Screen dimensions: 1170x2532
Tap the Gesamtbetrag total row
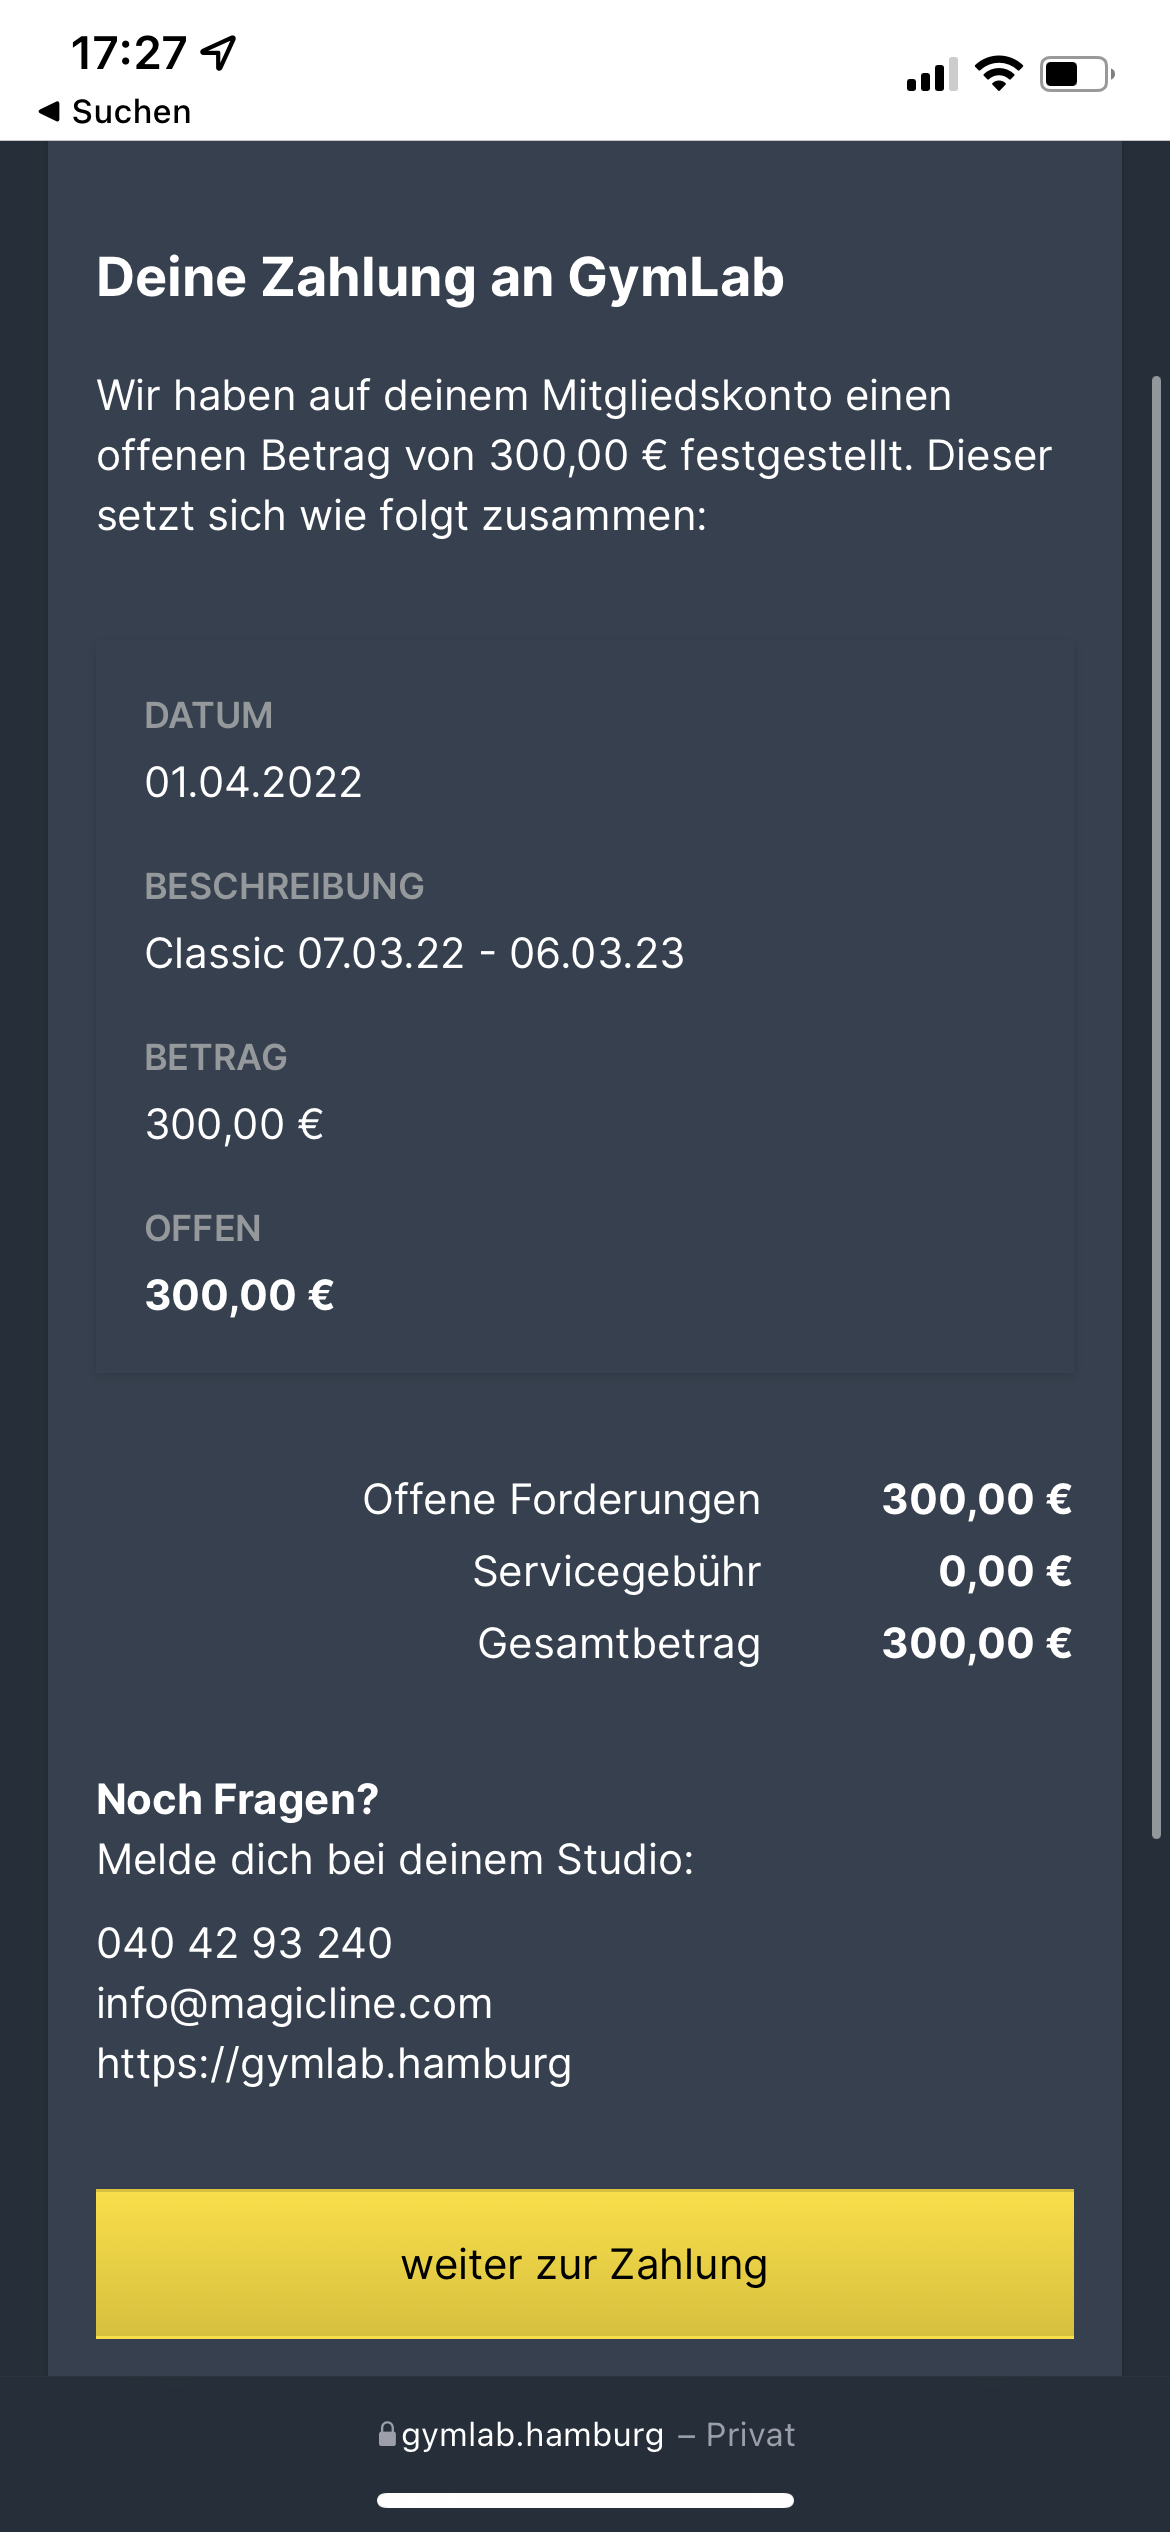coord(775,1643)
